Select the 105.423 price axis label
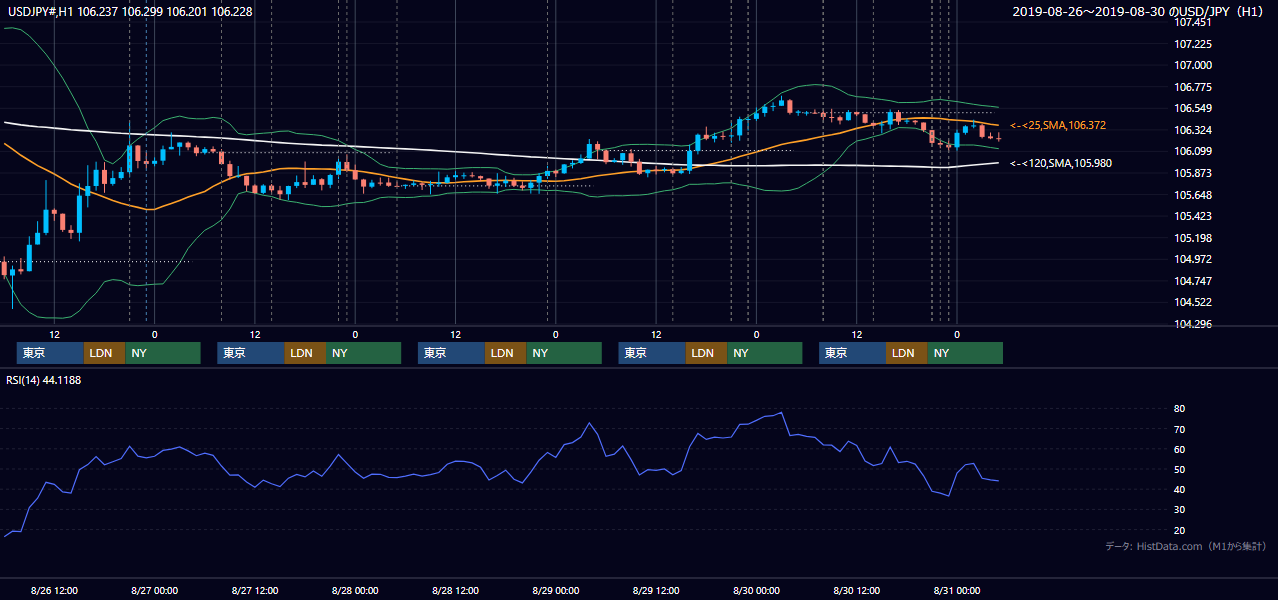This screenshot has height=600, width=1278. 1193,216
